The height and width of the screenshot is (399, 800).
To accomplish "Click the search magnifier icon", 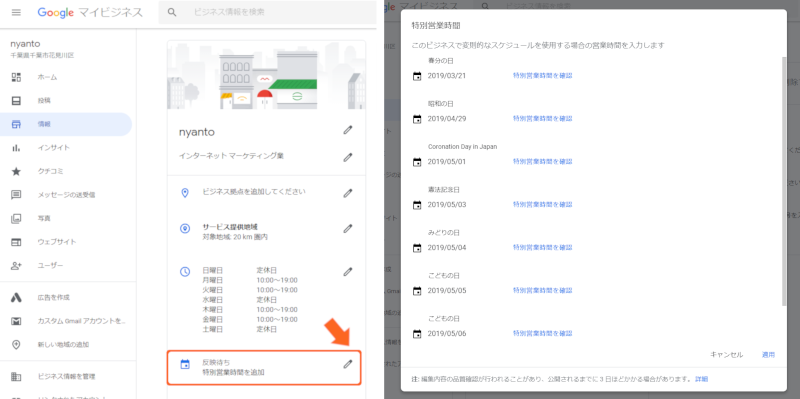I will point(172,12).
